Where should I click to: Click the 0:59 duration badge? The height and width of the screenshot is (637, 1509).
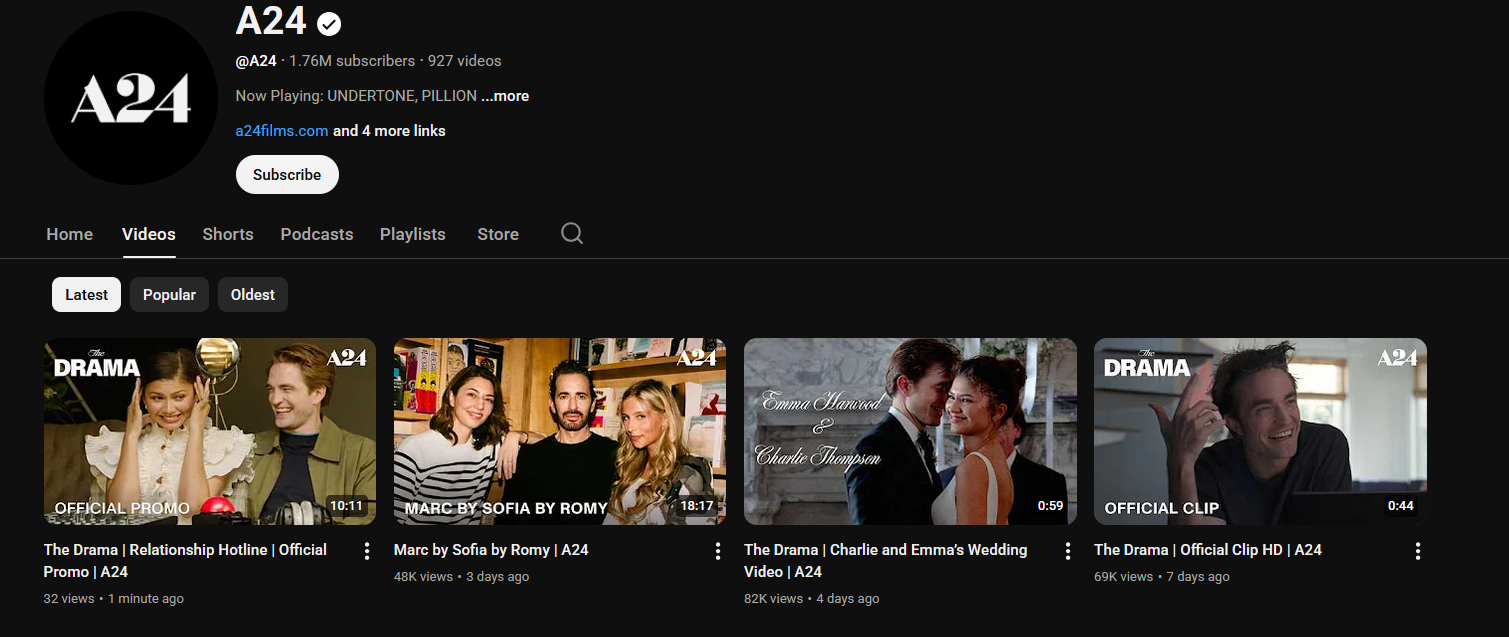pos(1050,506)
